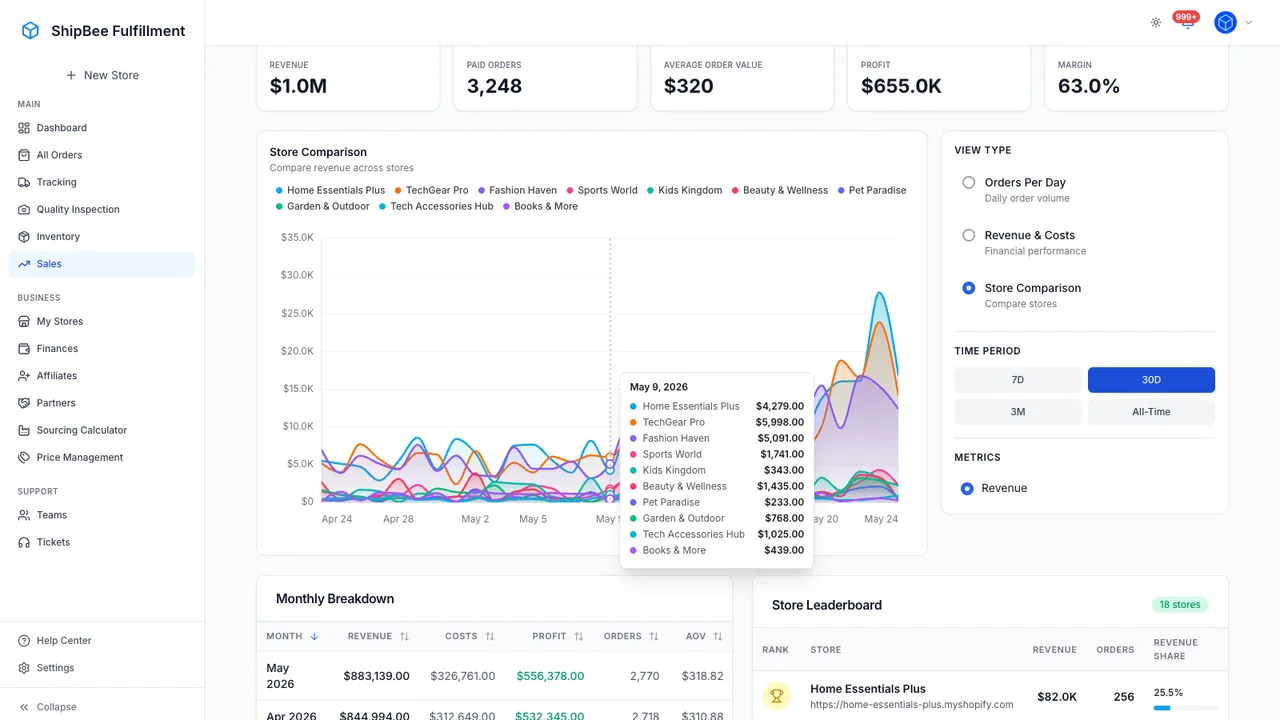Sort Monthly Breakdown by Revenue column
The width and height of the screenshot is (1280, 720).
coord(379,636)
